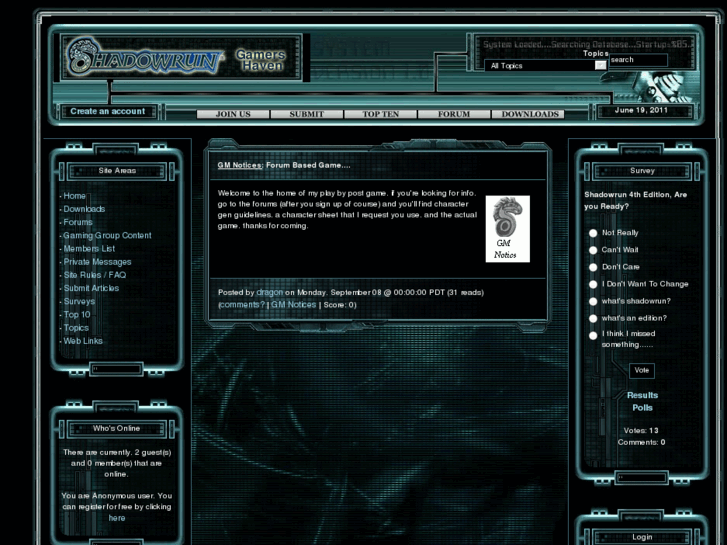
Task: Select the I think I missed something option
Action: point(593,335)
